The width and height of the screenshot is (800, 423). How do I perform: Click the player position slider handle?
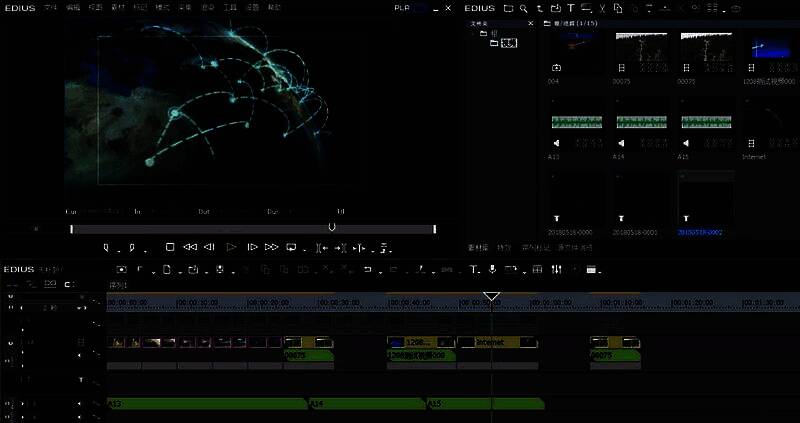pyautogui.click(x=332, y=227)
